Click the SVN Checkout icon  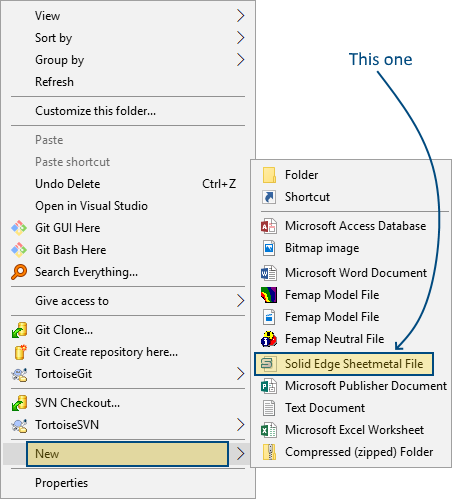(x=19, y=403)
